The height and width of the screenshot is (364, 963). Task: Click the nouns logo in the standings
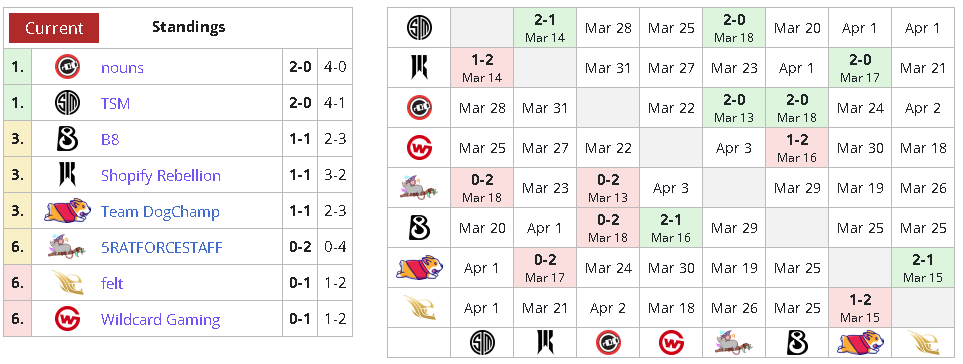pyautogui.click(x=67, y=67)
